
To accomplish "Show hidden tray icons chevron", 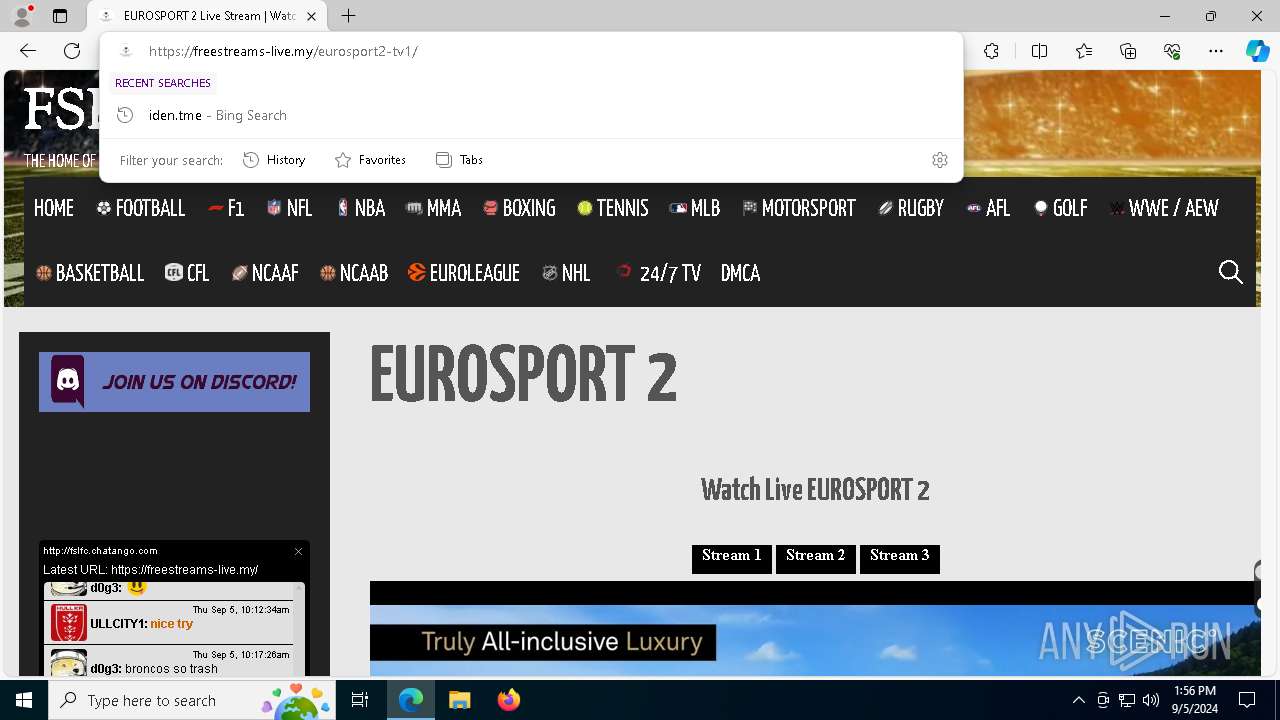I will point(1078,700).
